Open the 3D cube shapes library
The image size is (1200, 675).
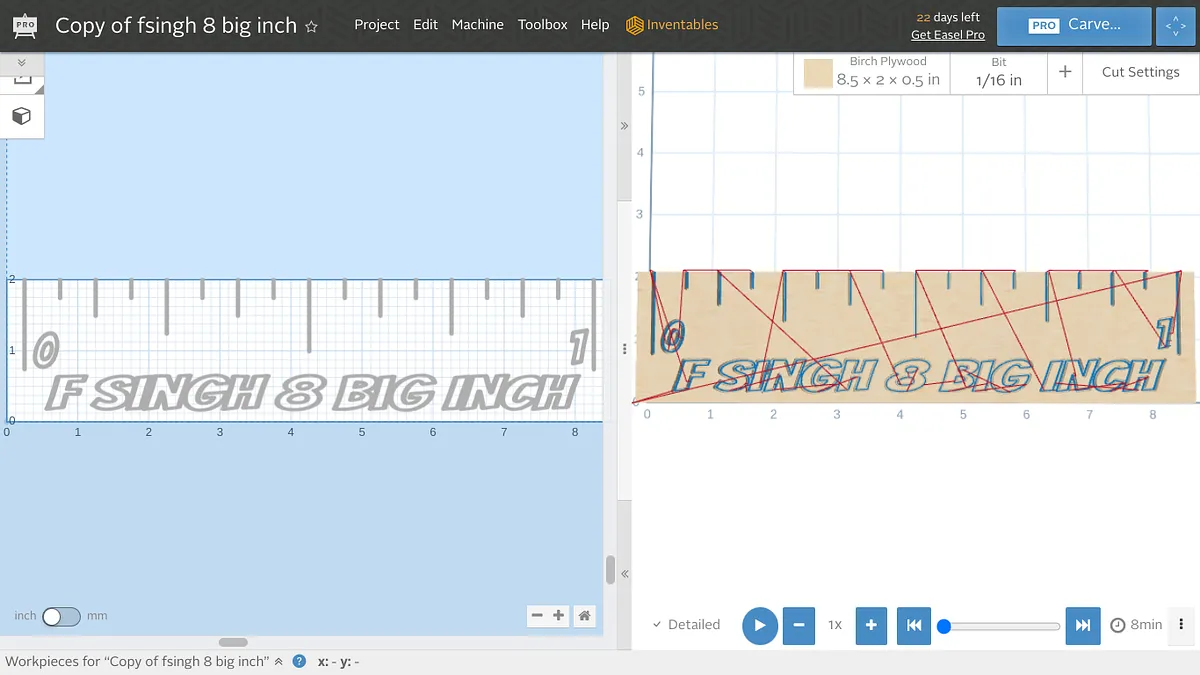pos(21,116)
